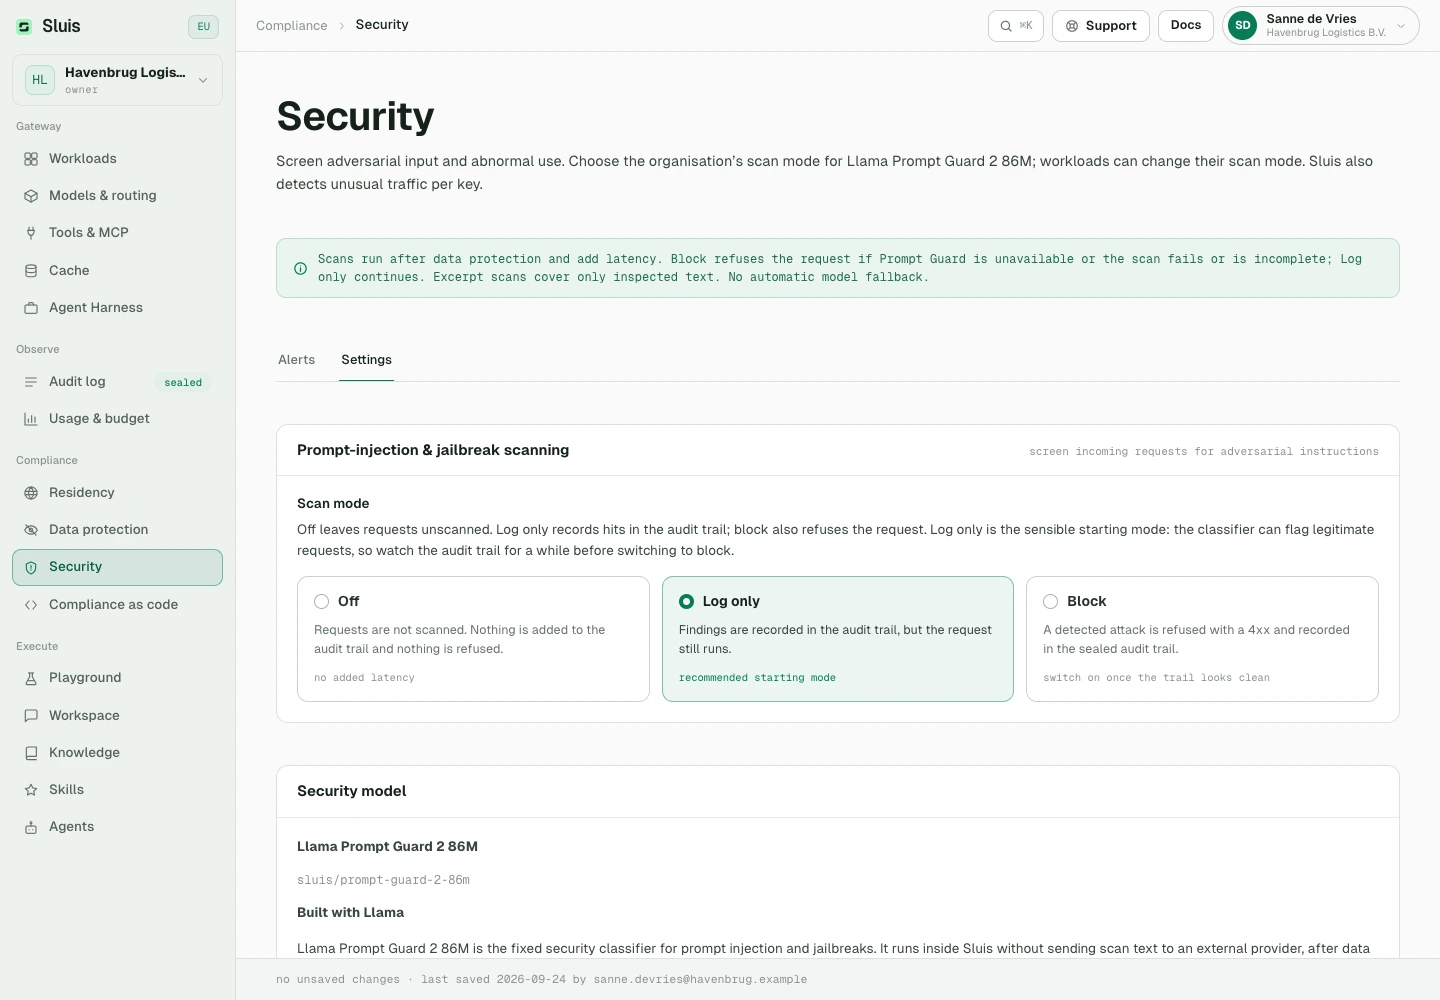Select the Block scan mode radio
The image size is (1440, 1000).
(x=1050, y=601)
